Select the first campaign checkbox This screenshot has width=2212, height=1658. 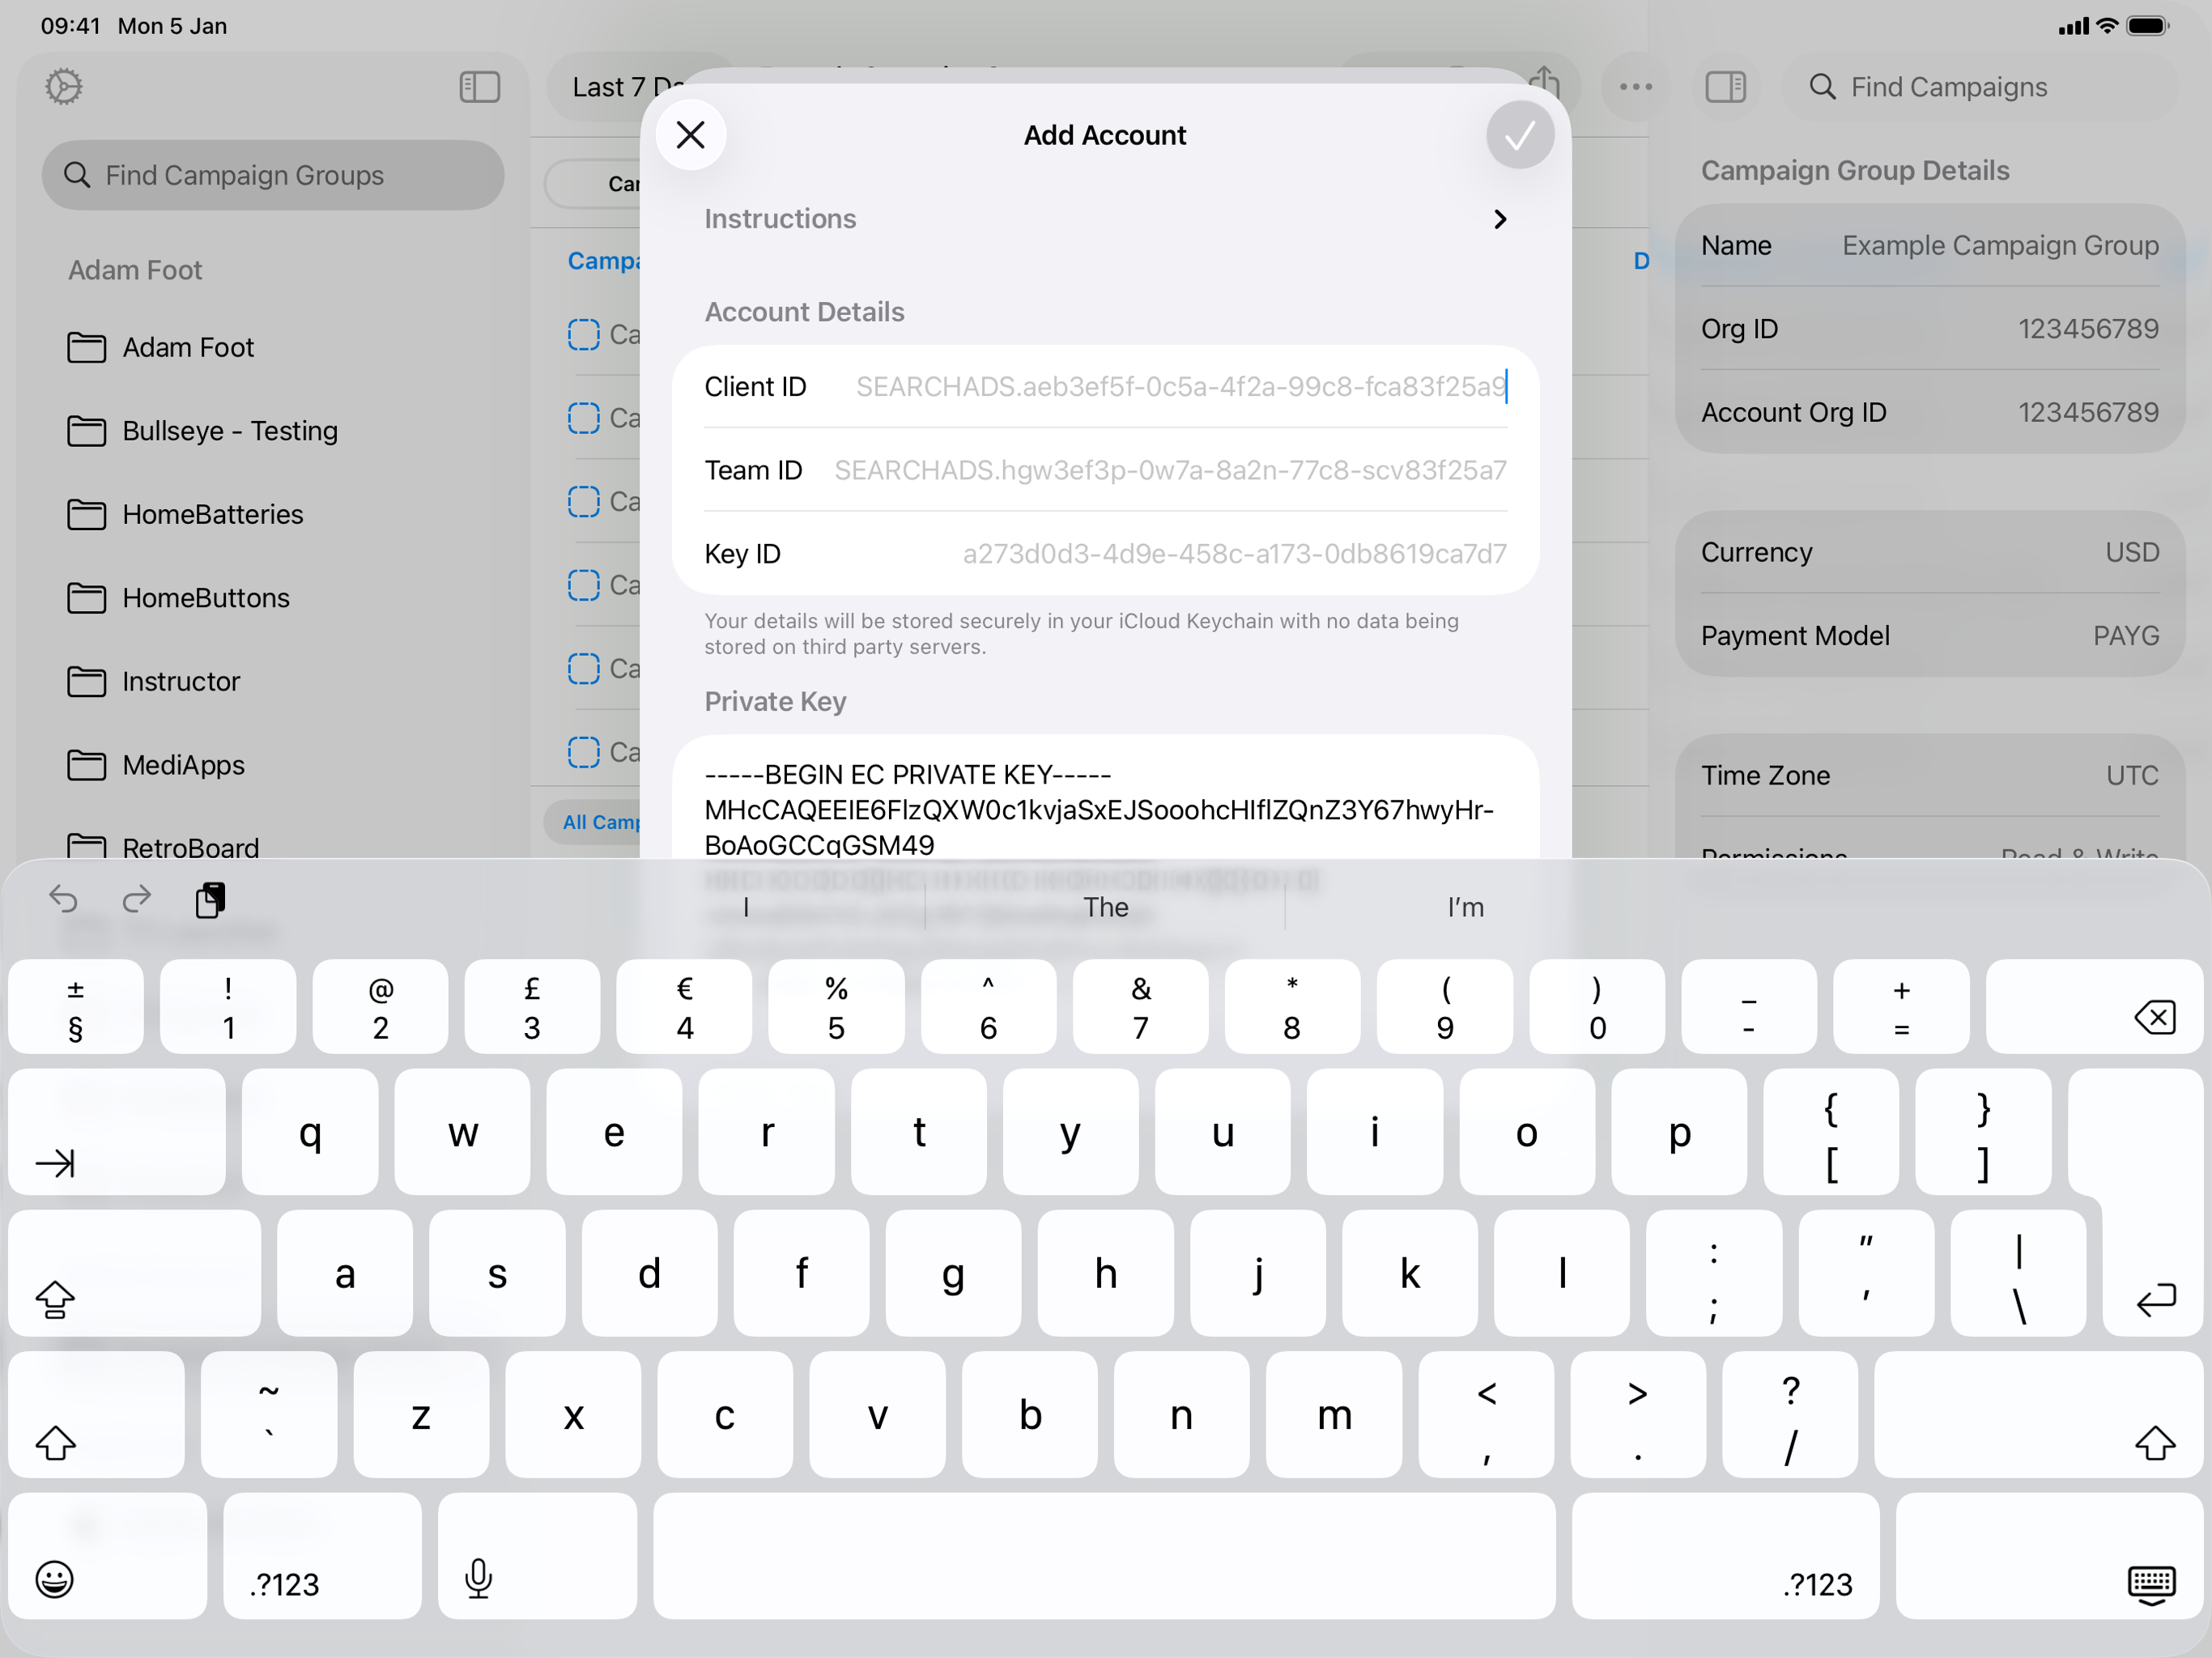pyautogui.click(x=584, y=334)
